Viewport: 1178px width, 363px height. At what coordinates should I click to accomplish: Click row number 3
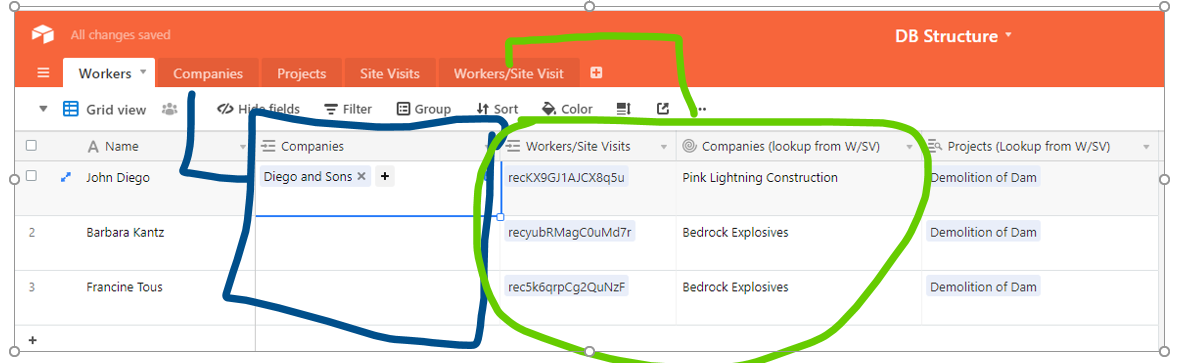(32, 287)
